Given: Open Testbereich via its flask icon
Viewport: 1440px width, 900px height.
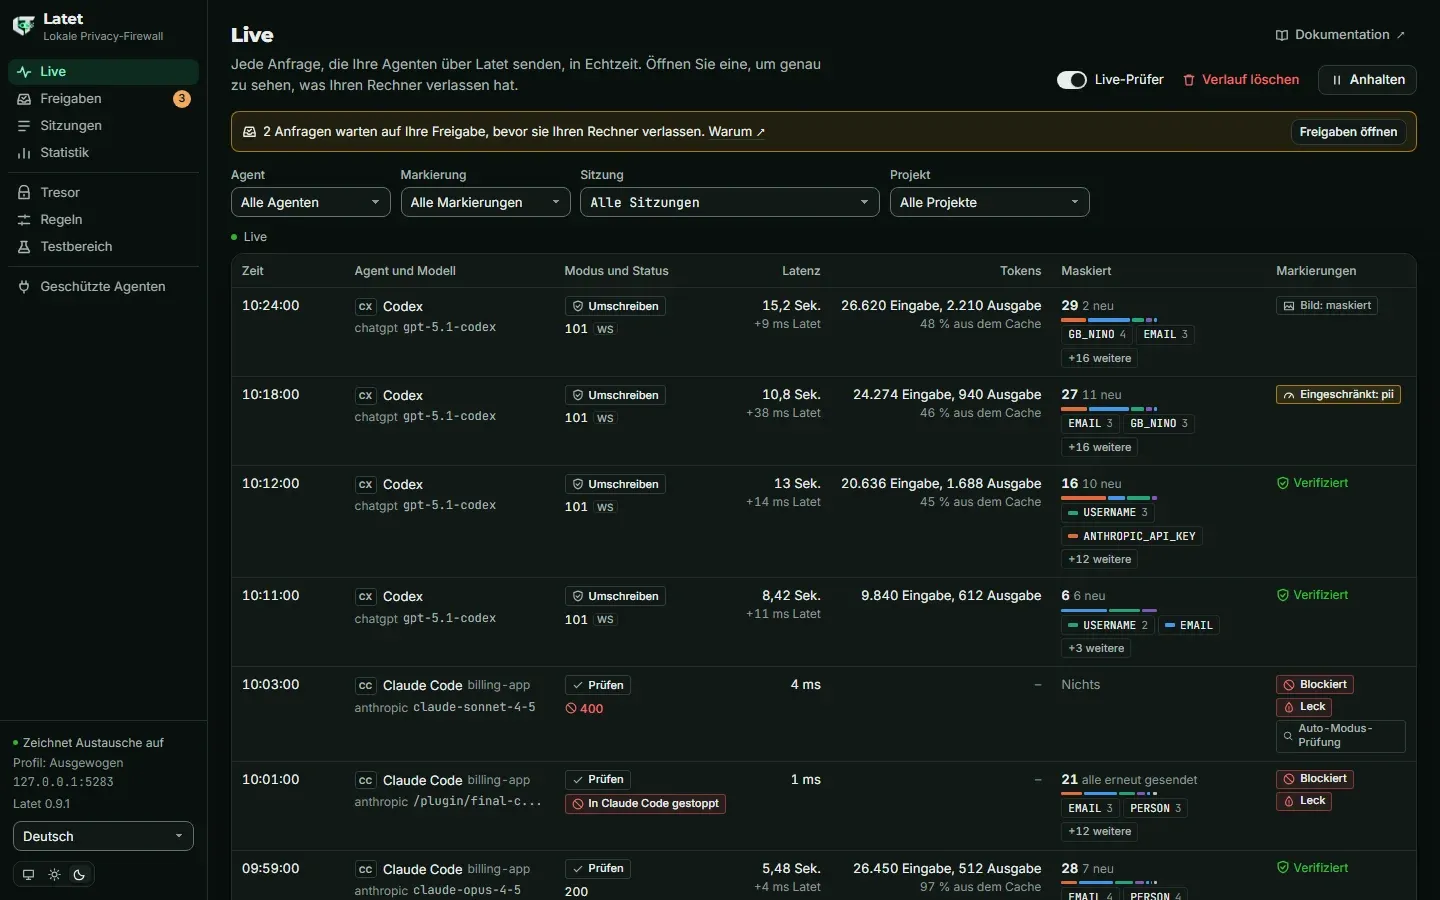Looking at the screenshot, I should pyautogui.click(x=24, y=246).
